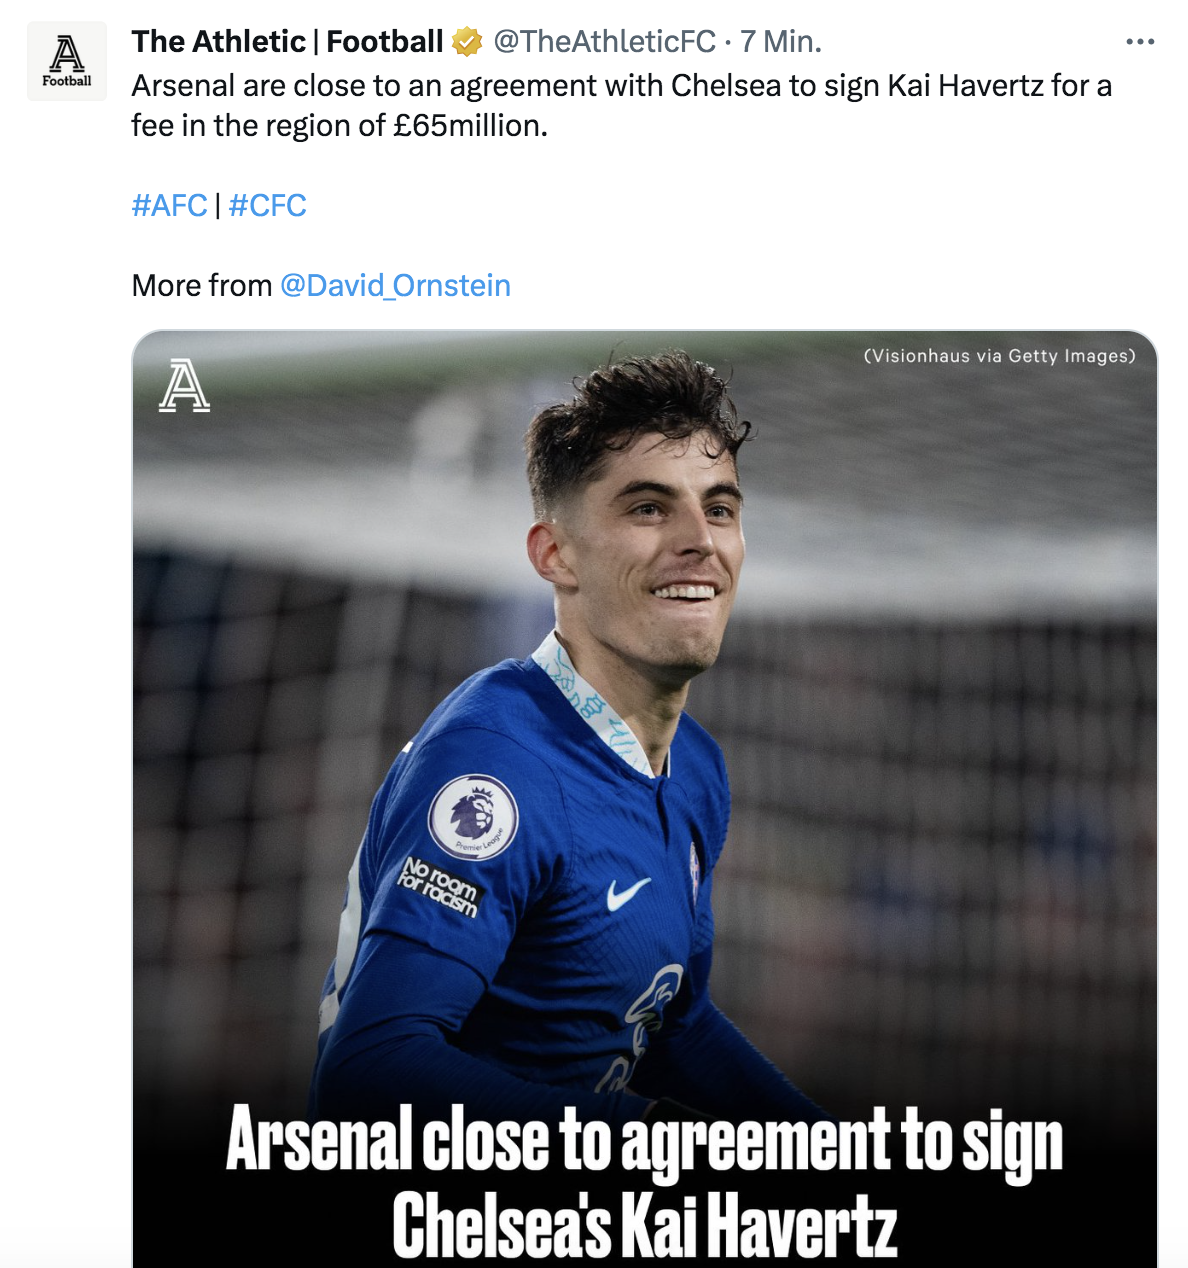Click the Visionhaus via Getty Images credit
The height and width of the screenshot is (1268, 1188).
coord(999,356)
